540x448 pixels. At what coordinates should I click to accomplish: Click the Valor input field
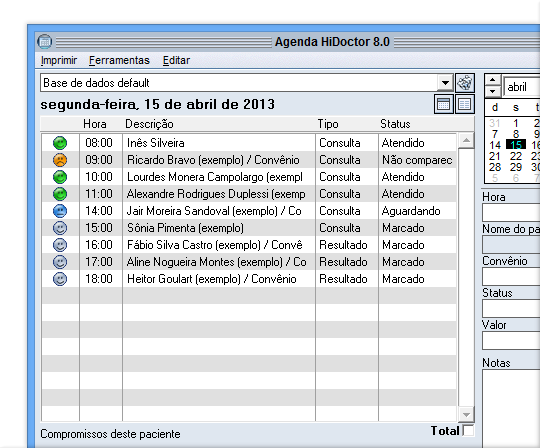click(511, 341)
